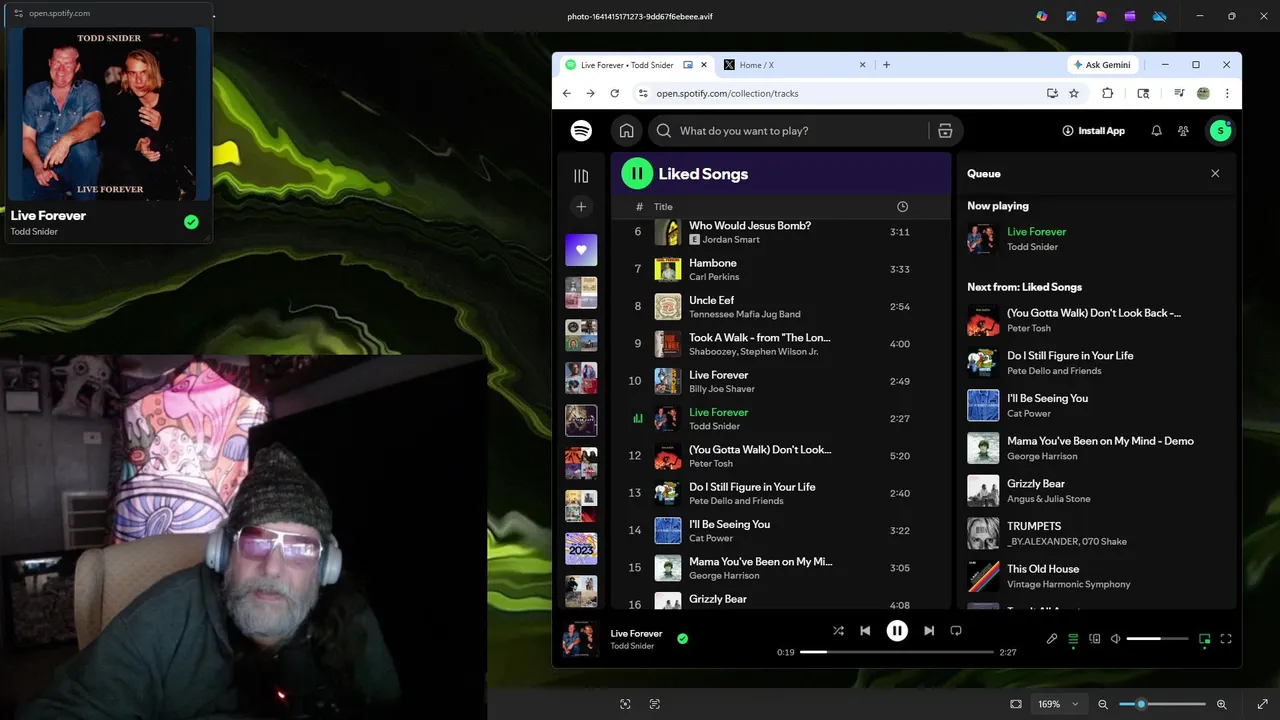Open Billy Joe Shaver artist link
Image resolution: width=1280 pixels, height=720 pixels.
(x=721, y=389)
